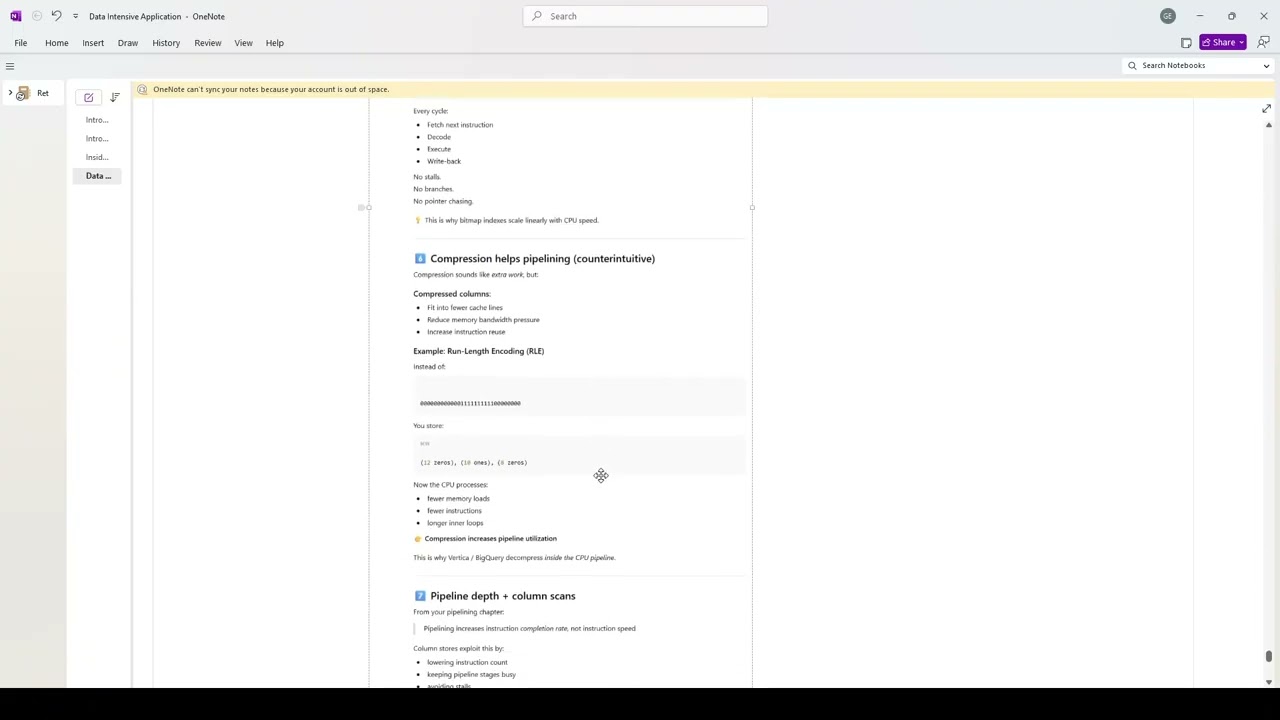Click the heading "Pipeline depth + column scans"
The height and width of the screenshot is (720, 1280).
click(x=503, y=596)
